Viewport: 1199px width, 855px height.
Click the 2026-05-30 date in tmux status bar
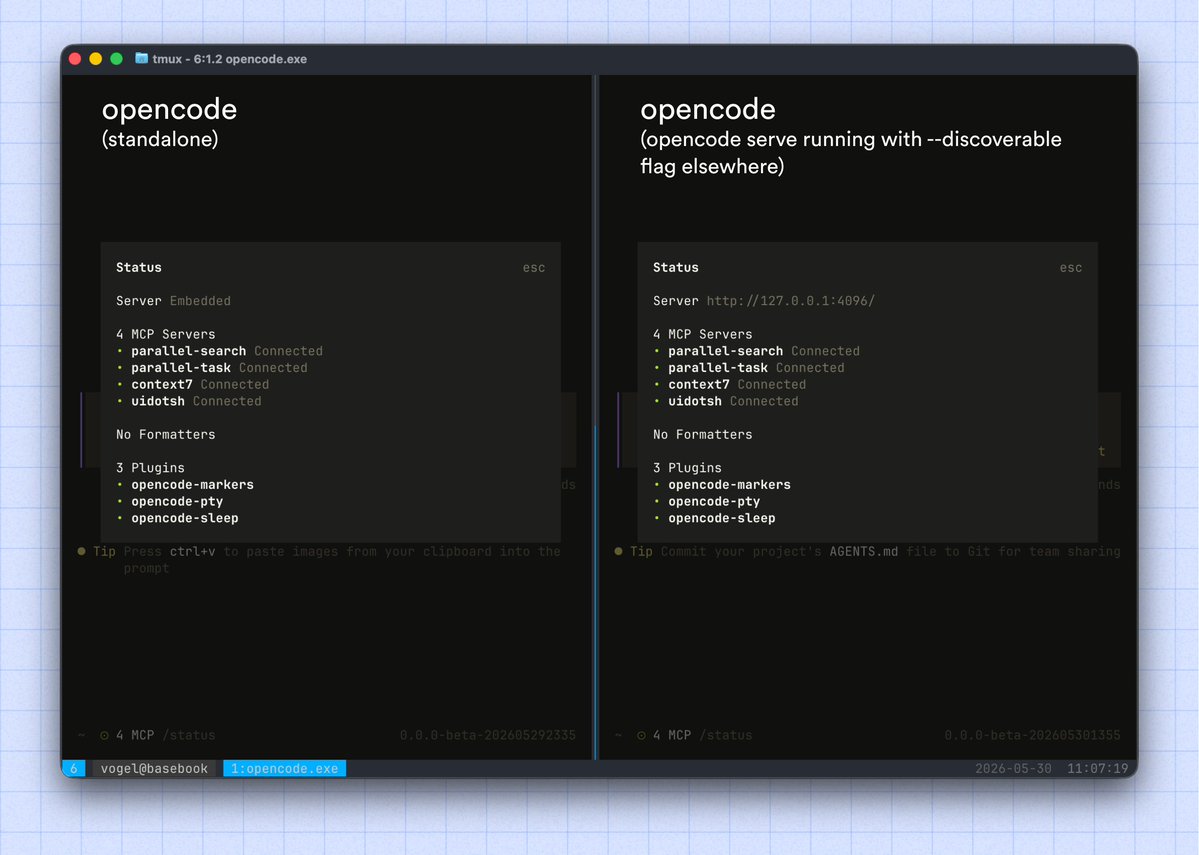(x=1013, y=769)
